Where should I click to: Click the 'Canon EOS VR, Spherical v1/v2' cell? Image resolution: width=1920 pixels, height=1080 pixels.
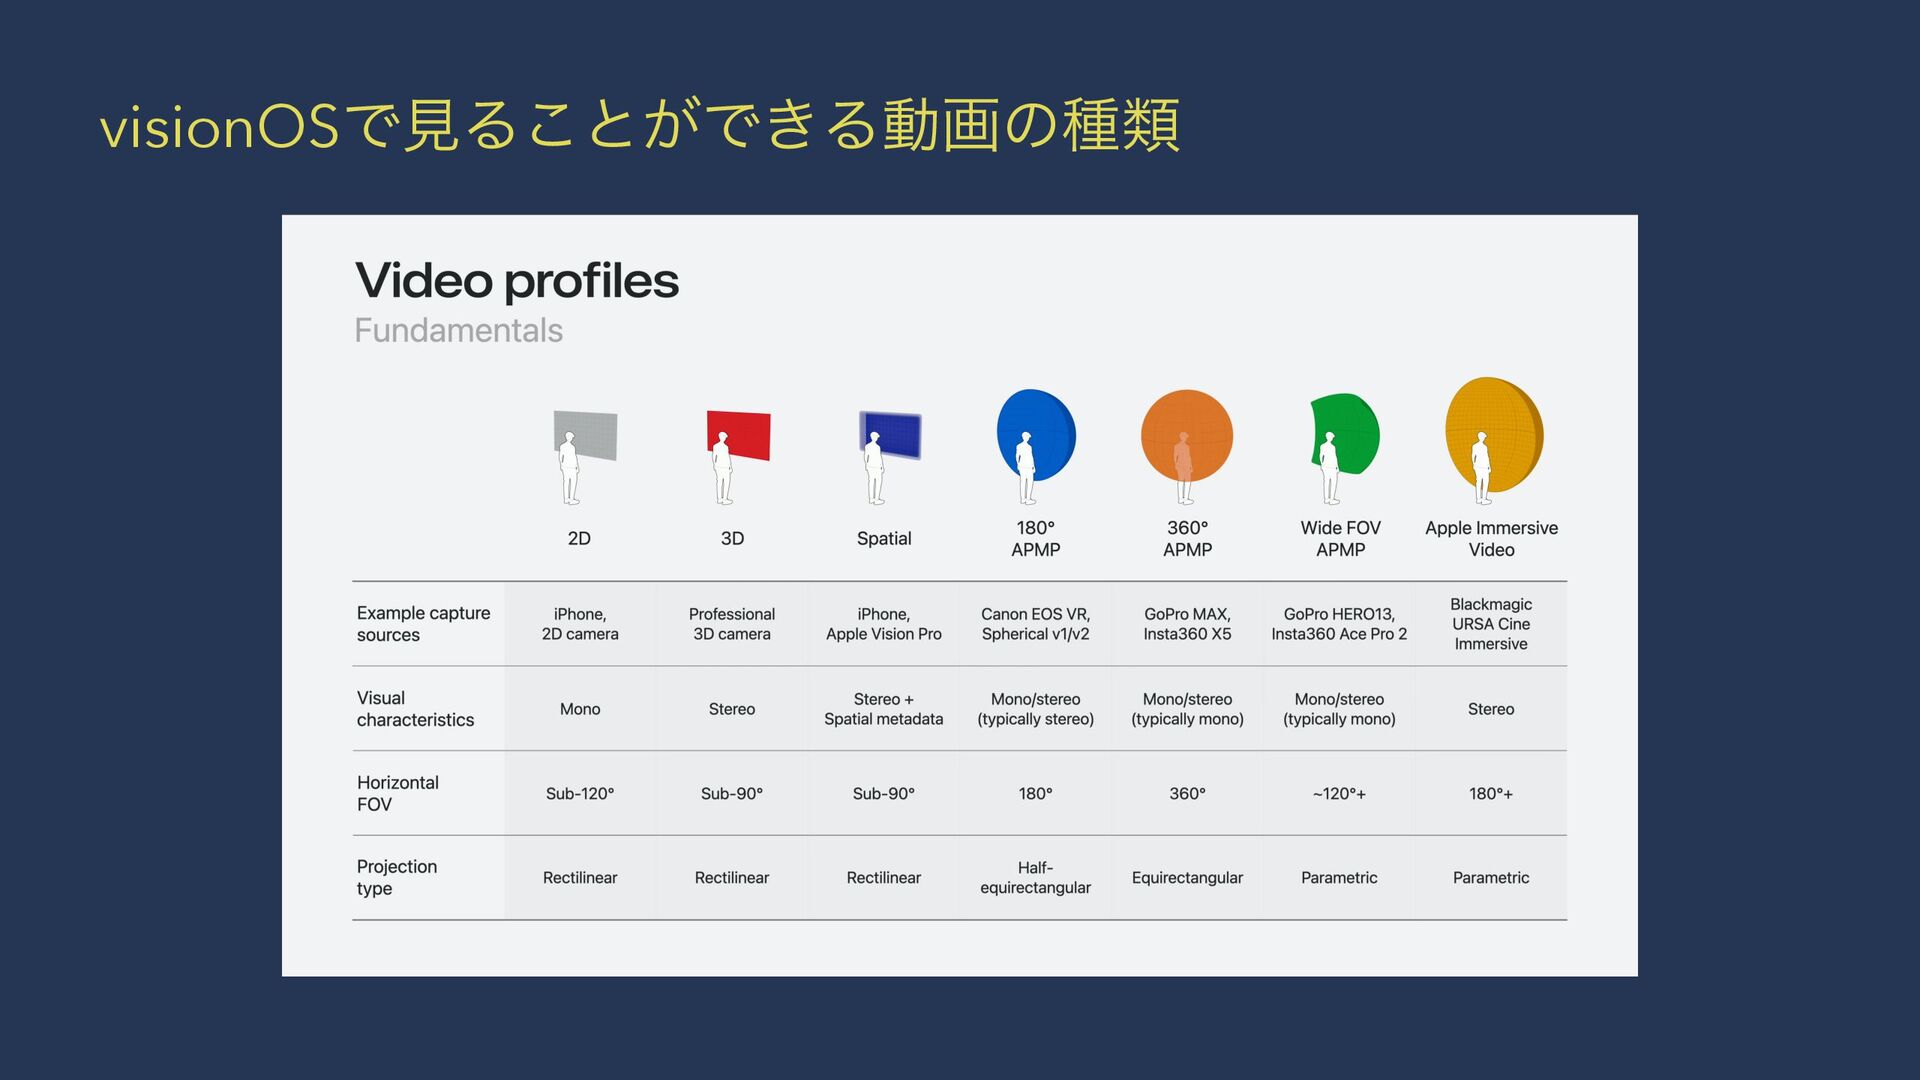(1036, 624)
